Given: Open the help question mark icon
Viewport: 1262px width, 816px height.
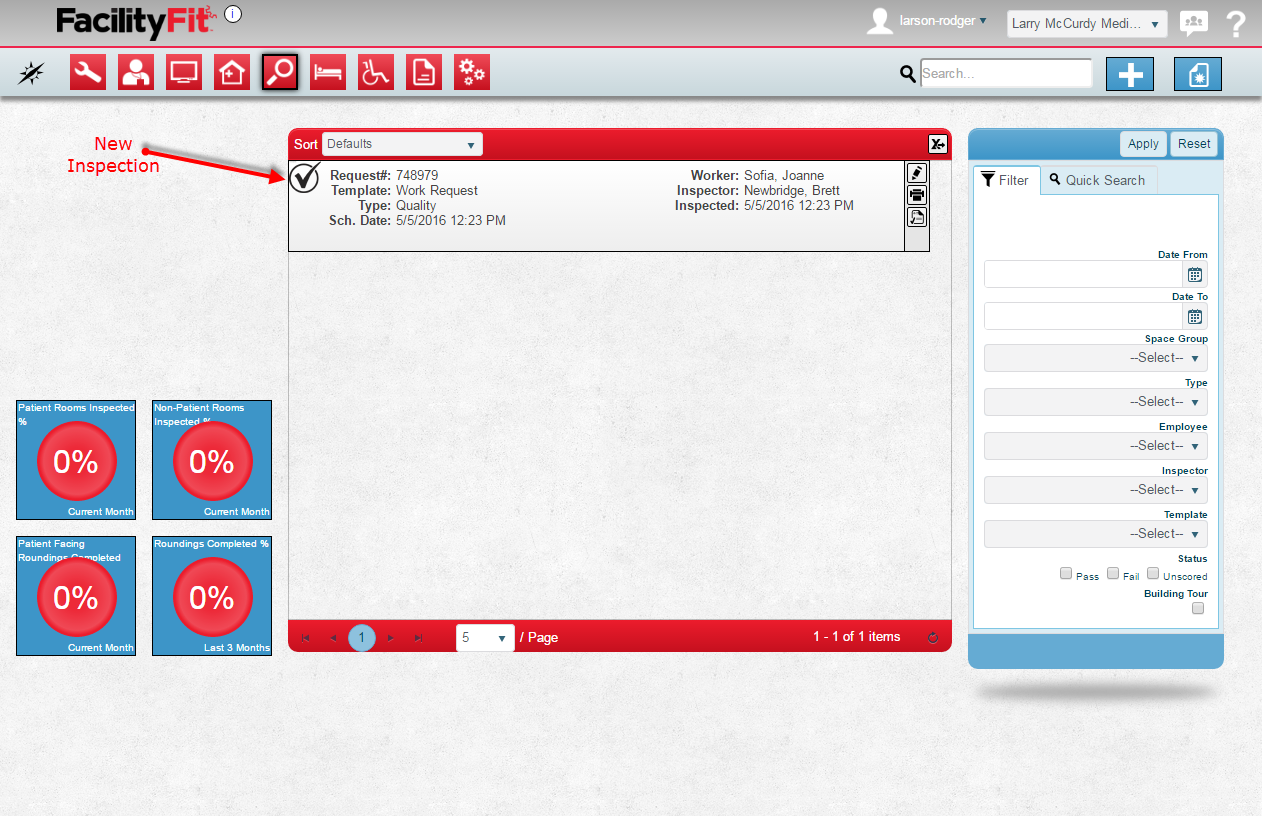Looking at the screenshot, I should tap(1236, 23).
